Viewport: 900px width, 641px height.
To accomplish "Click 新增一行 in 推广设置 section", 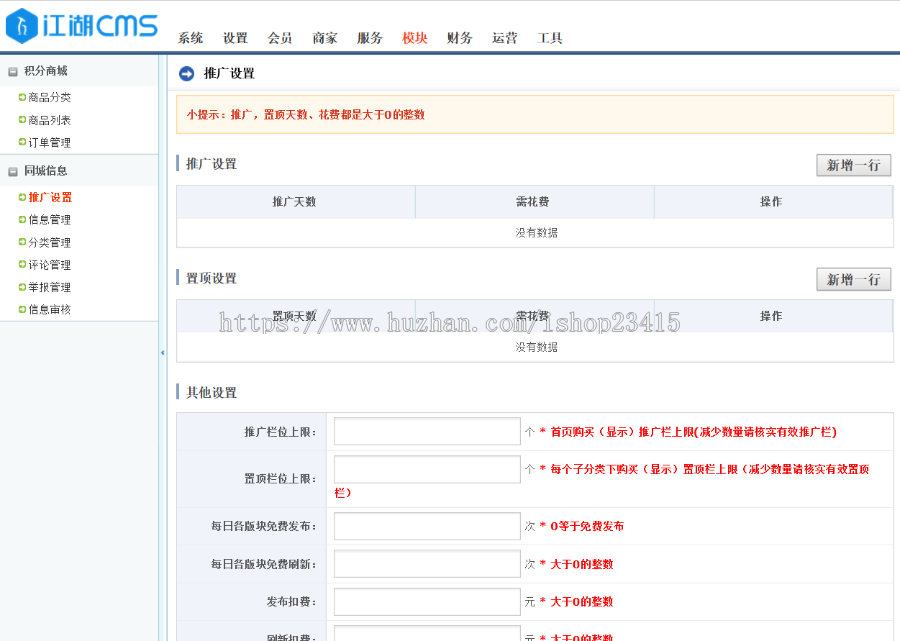I will [854, 165].
